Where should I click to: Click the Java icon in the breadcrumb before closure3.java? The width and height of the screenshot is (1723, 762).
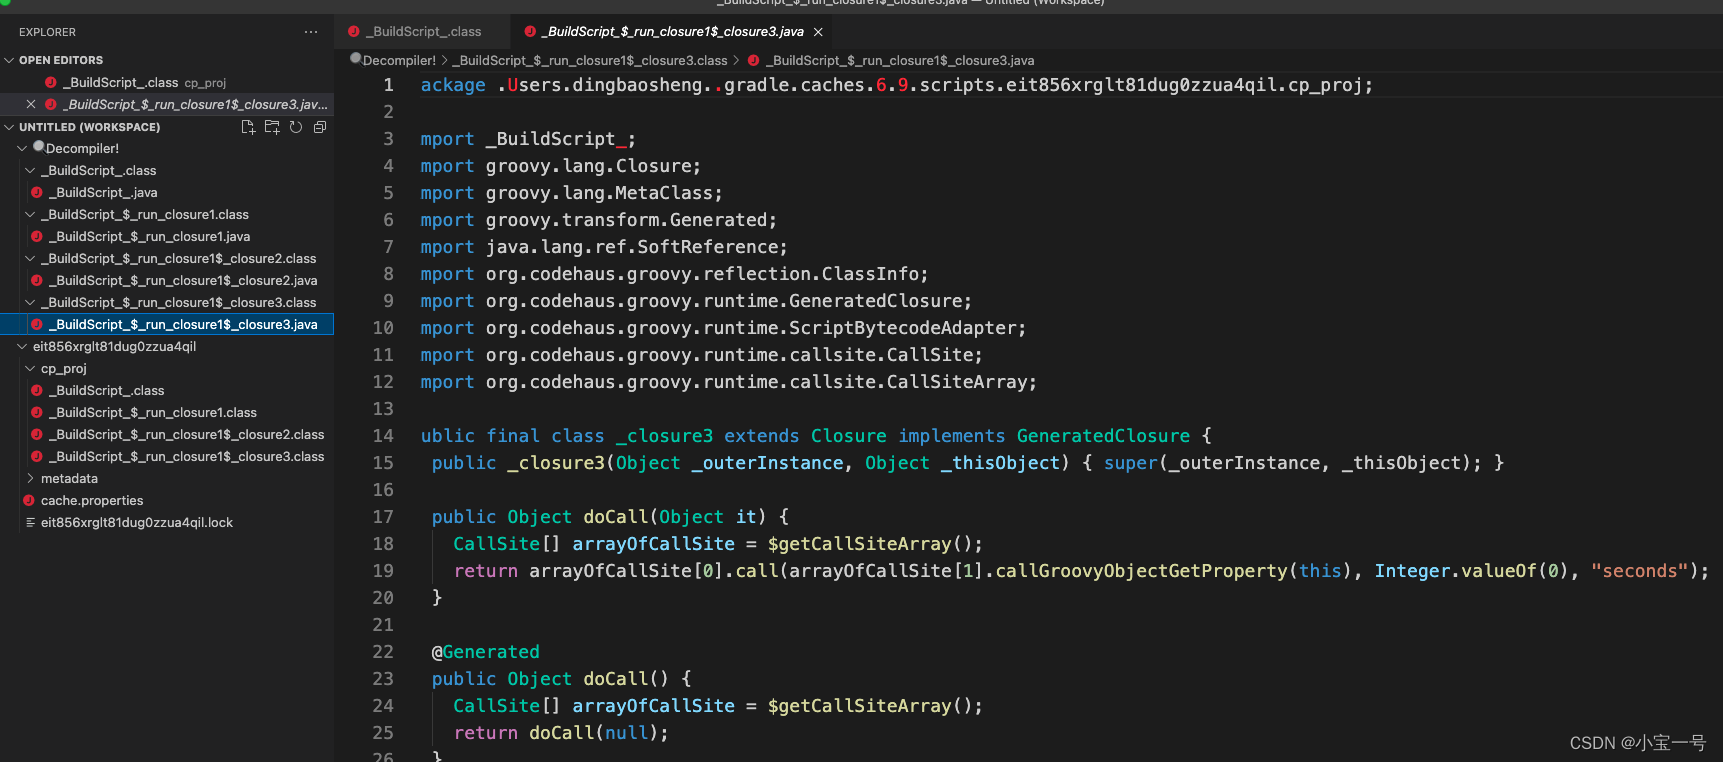click(754, 60)
